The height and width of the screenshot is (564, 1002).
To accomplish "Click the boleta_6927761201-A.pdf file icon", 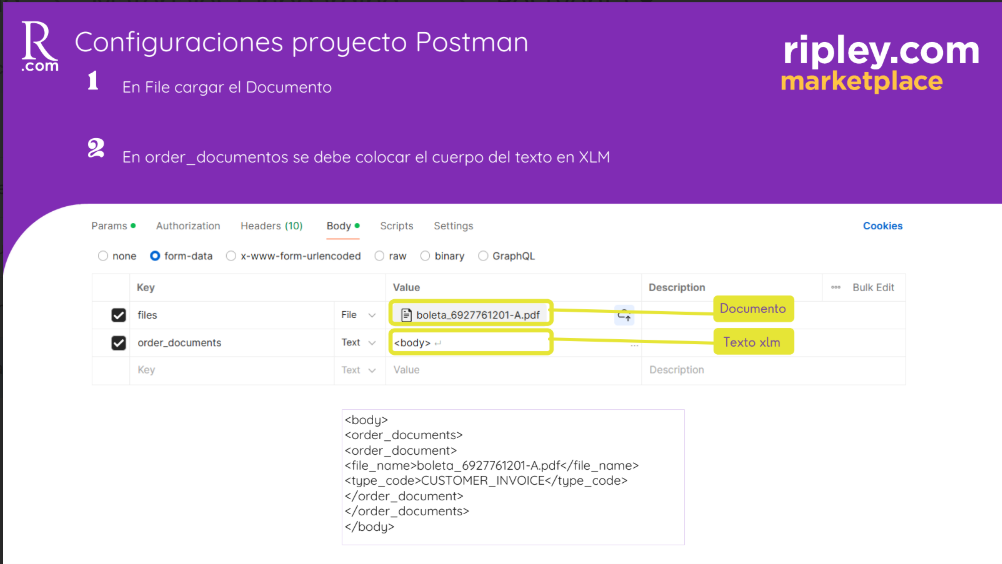I will tap(406, 315).
